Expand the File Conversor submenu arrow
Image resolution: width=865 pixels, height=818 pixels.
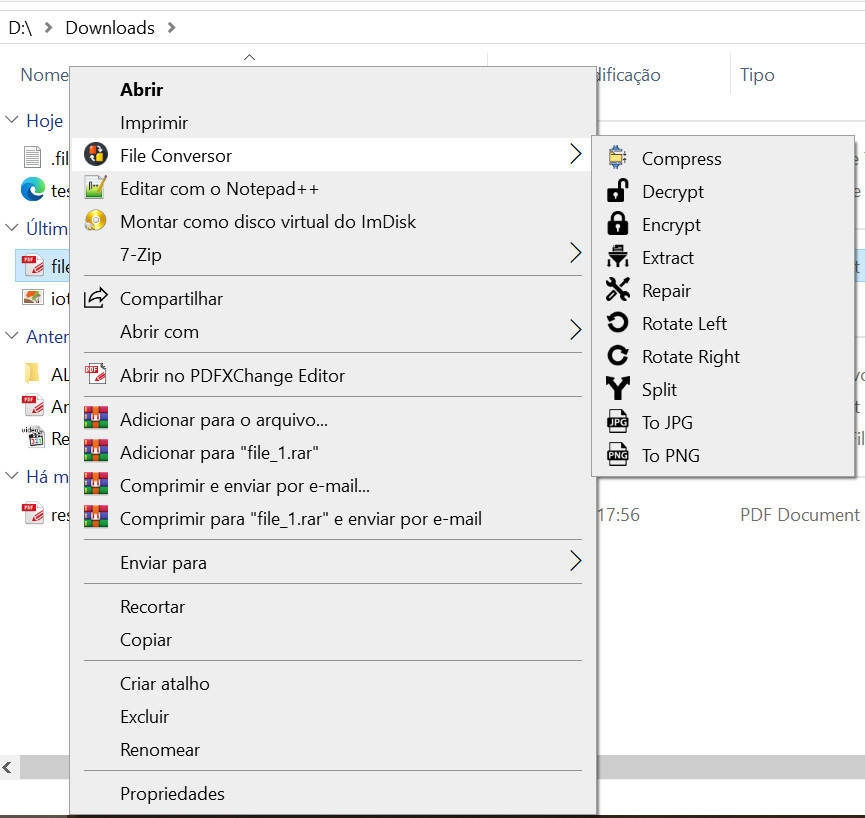575,154
